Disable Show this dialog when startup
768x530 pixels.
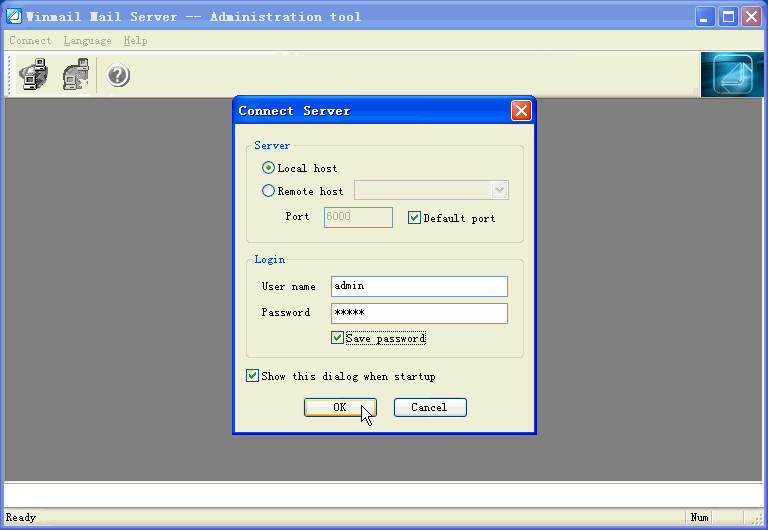click(x=252, y=376)
